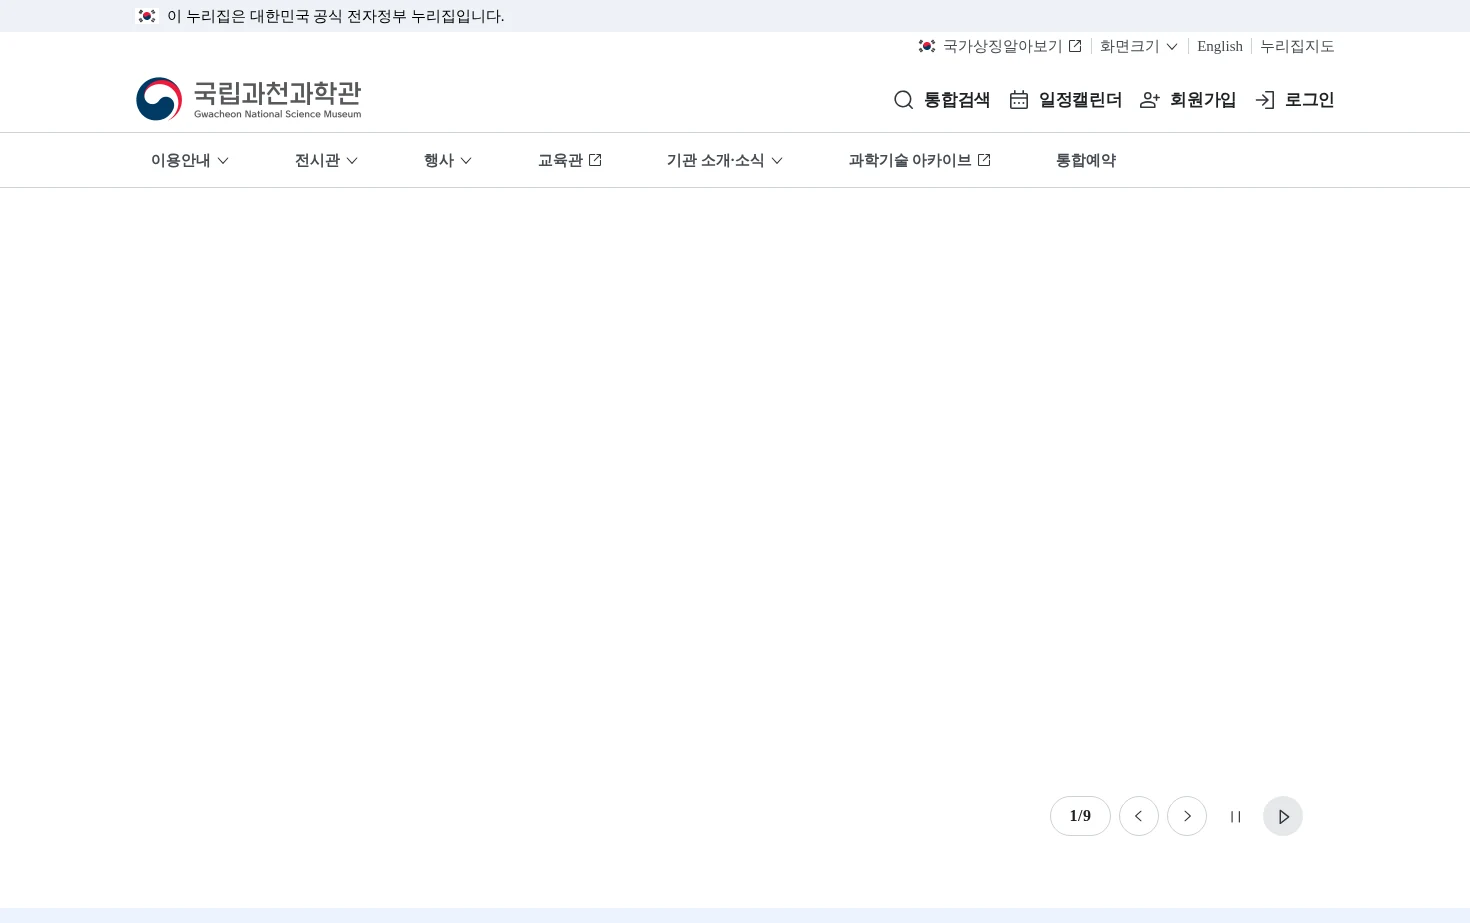Click external link icon after 국가상징알아보기
The width and height of the screenshot is (1470, 923).
1075,46
